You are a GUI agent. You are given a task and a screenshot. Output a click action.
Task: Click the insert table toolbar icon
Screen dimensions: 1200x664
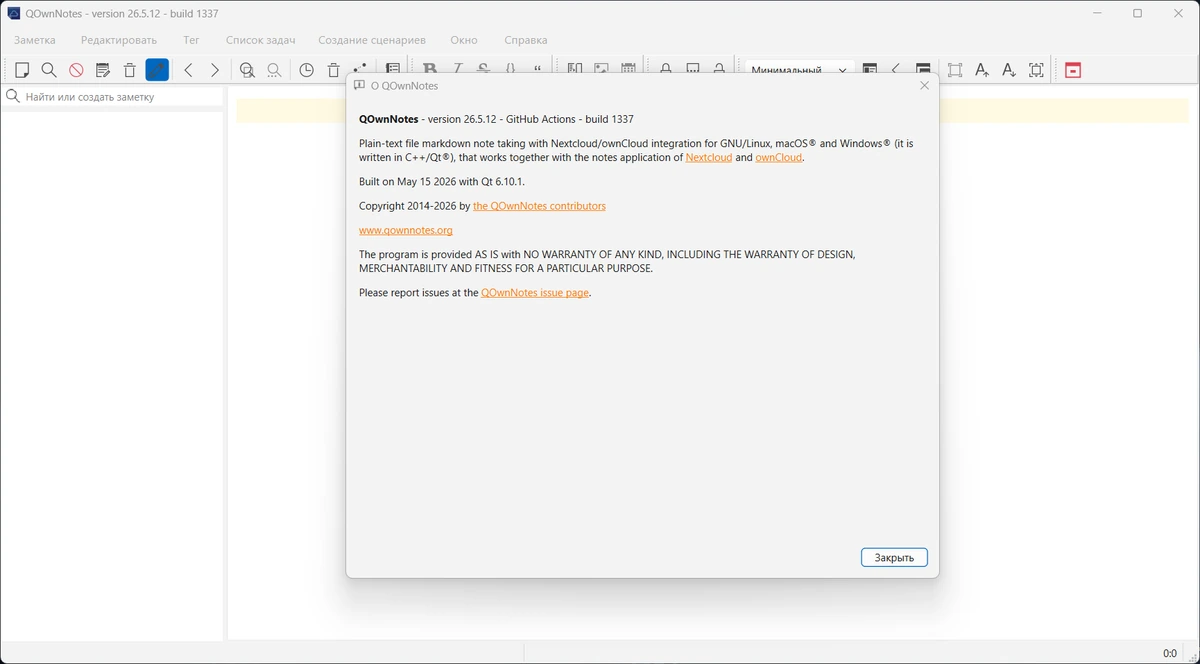(x=628, y=70)
